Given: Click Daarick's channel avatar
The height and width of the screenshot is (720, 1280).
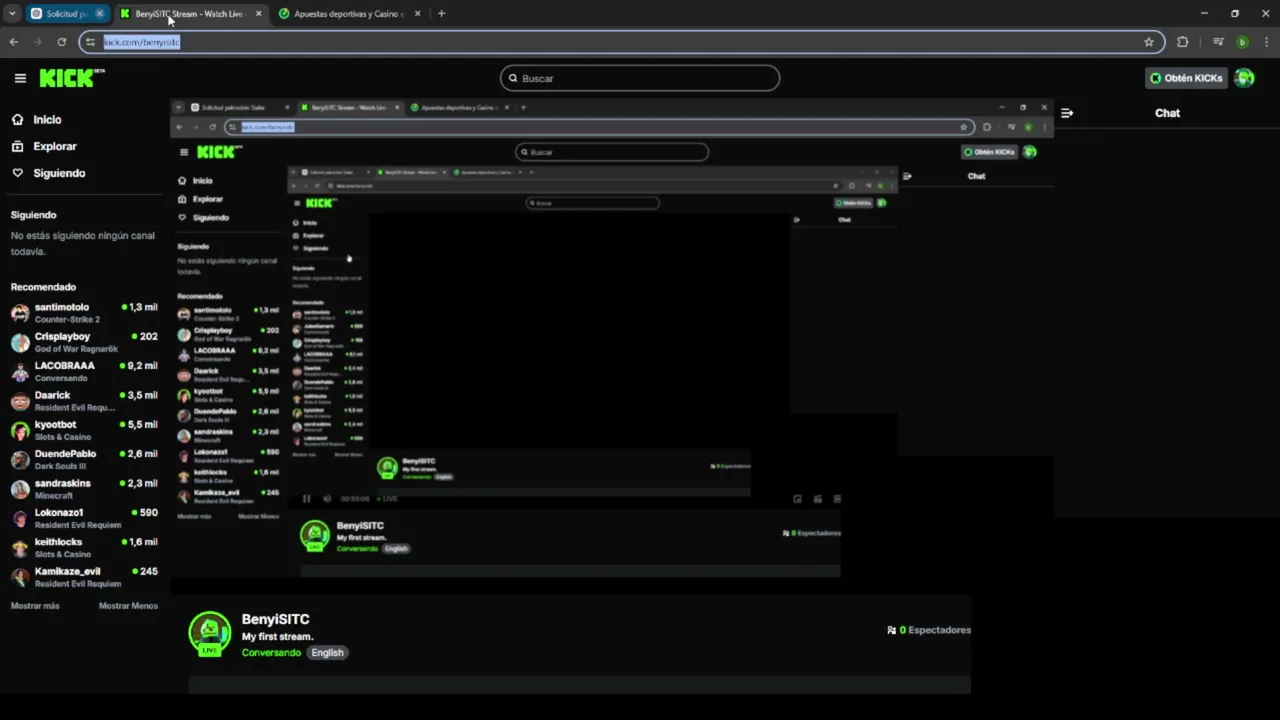Looking at the screenshot, I should click(x=20, y=401).
